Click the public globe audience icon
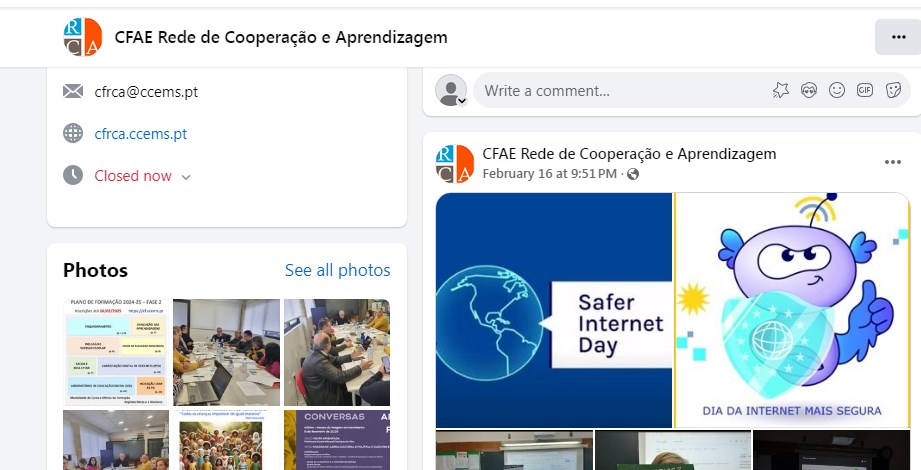This screenshot has height=470, width=921. click(x=633, y=174)
